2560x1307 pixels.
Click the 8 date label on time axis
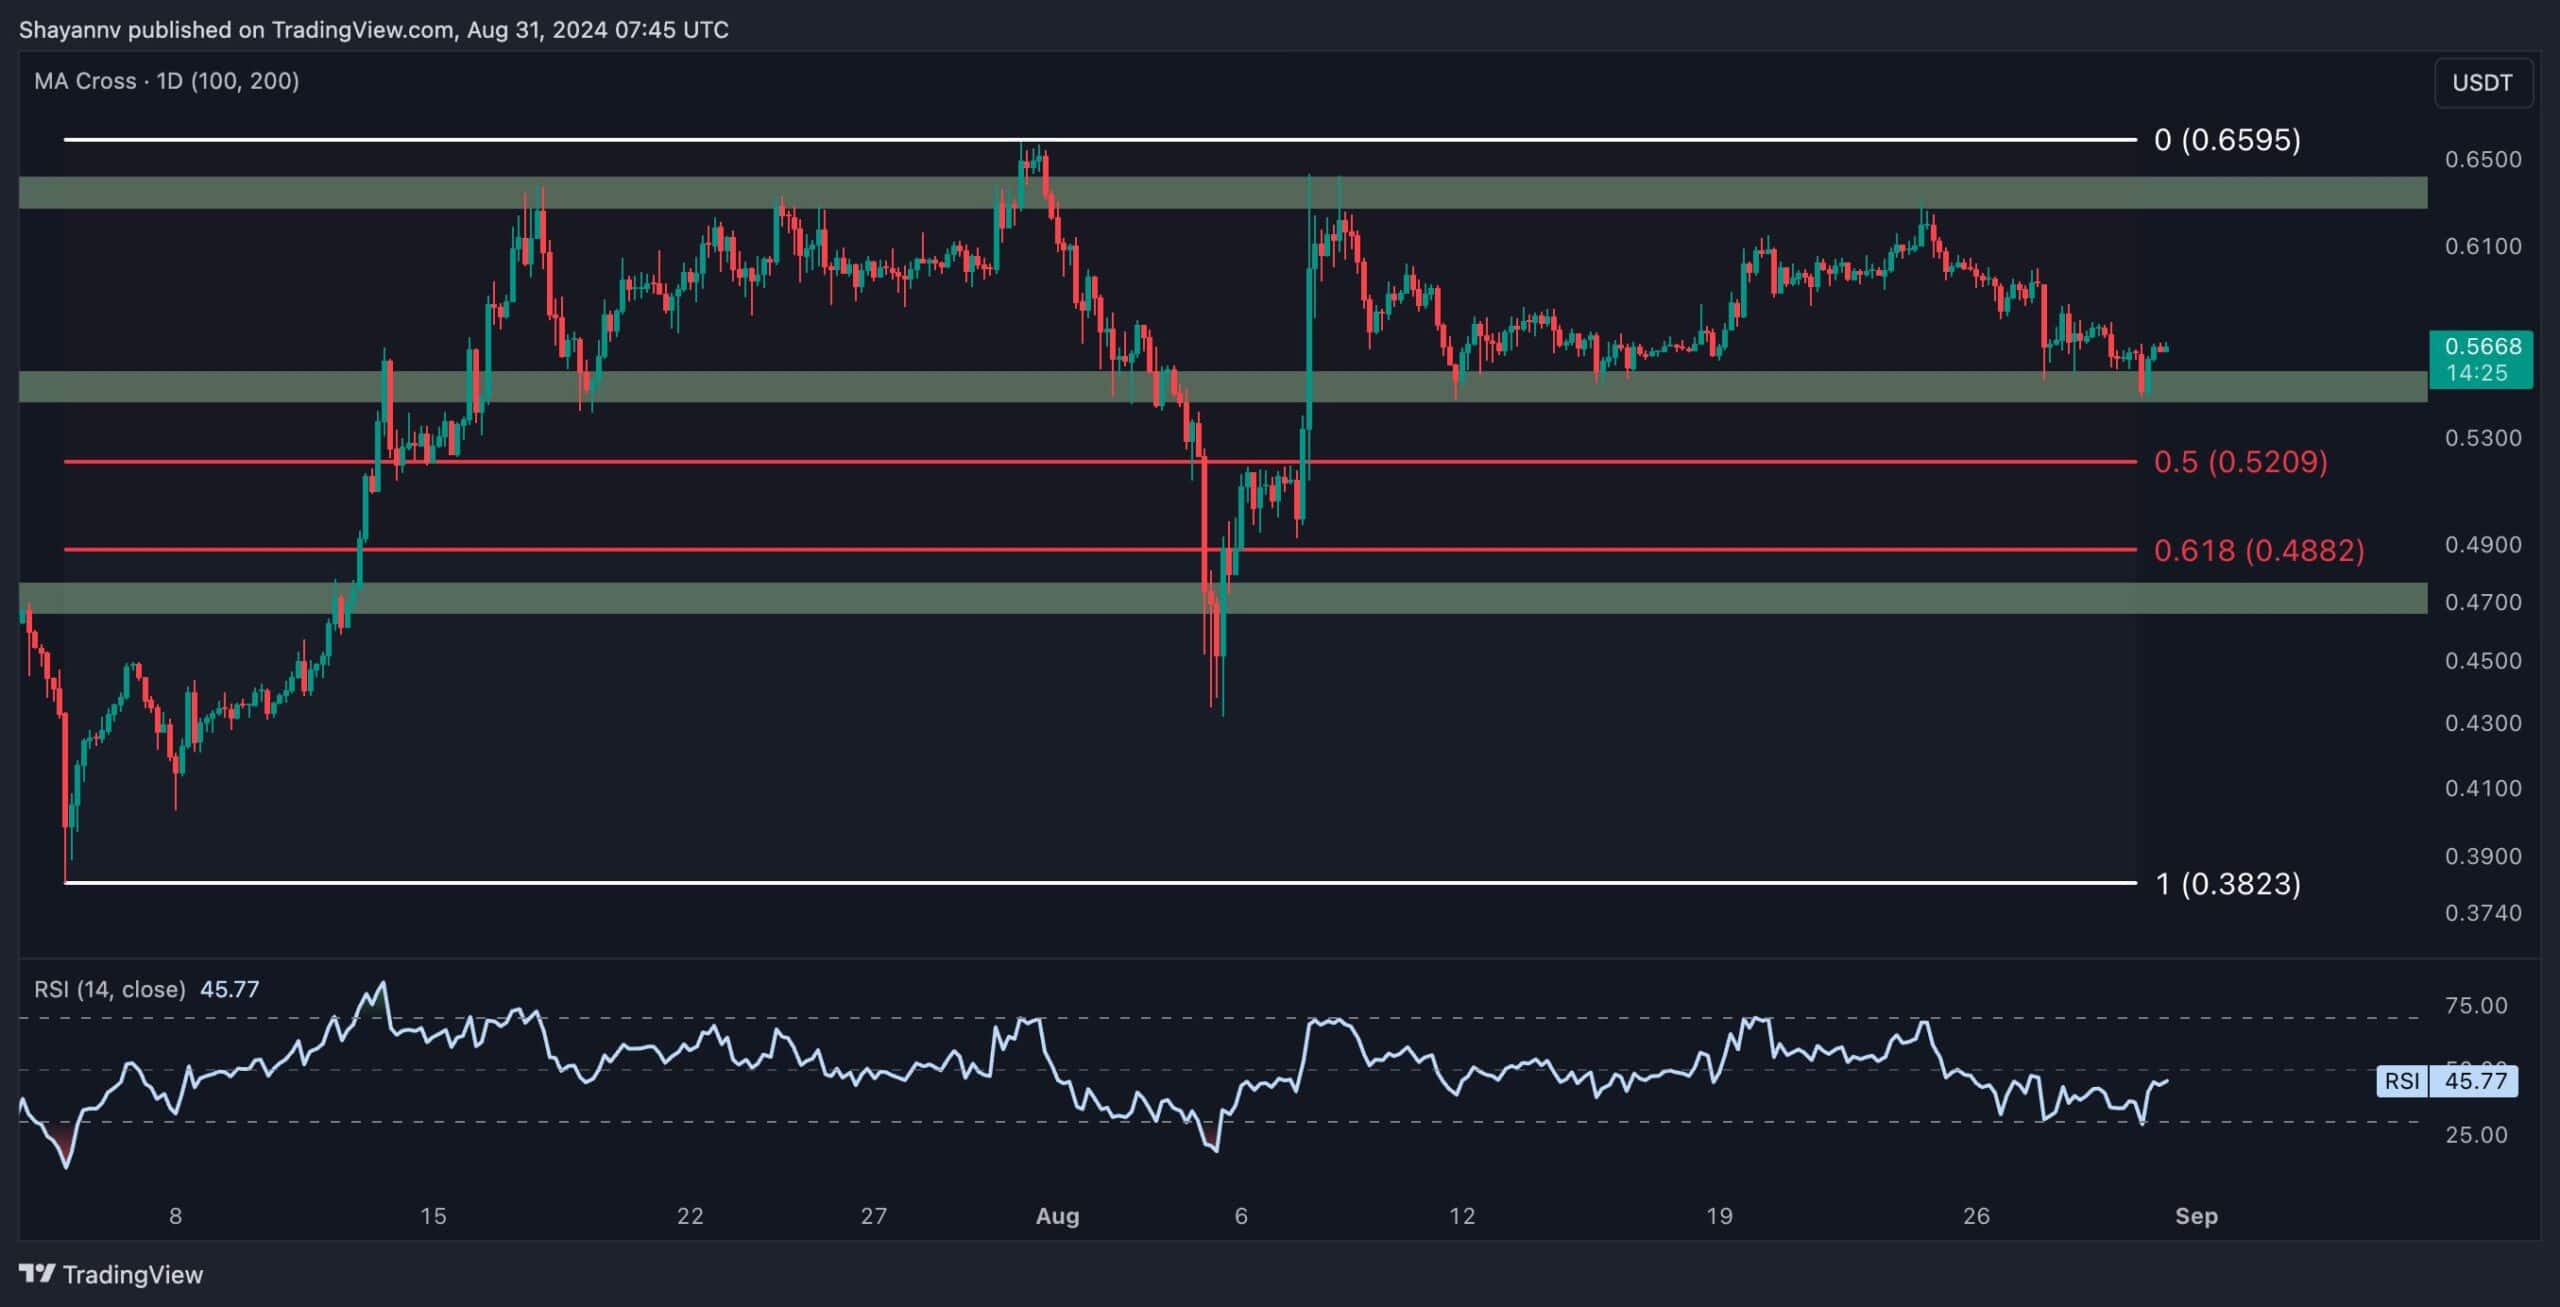[175, 1216]
